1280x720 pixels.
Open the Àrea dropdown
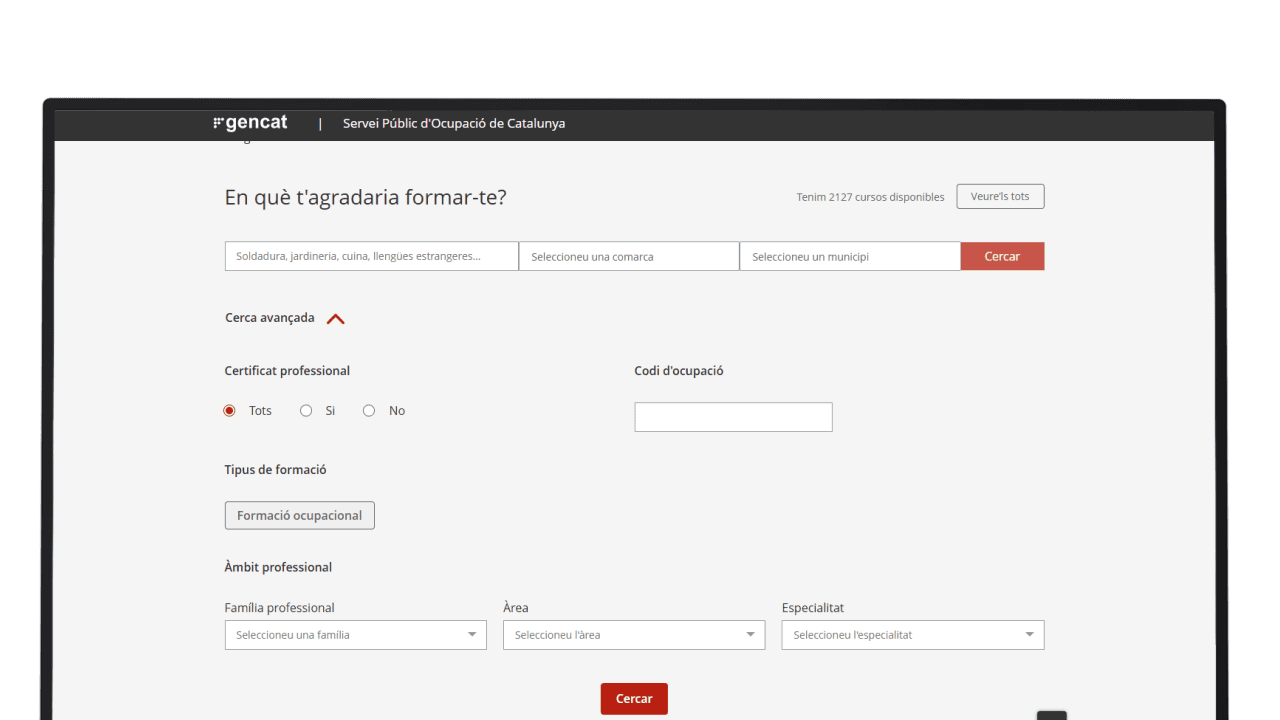pos(633,635)
